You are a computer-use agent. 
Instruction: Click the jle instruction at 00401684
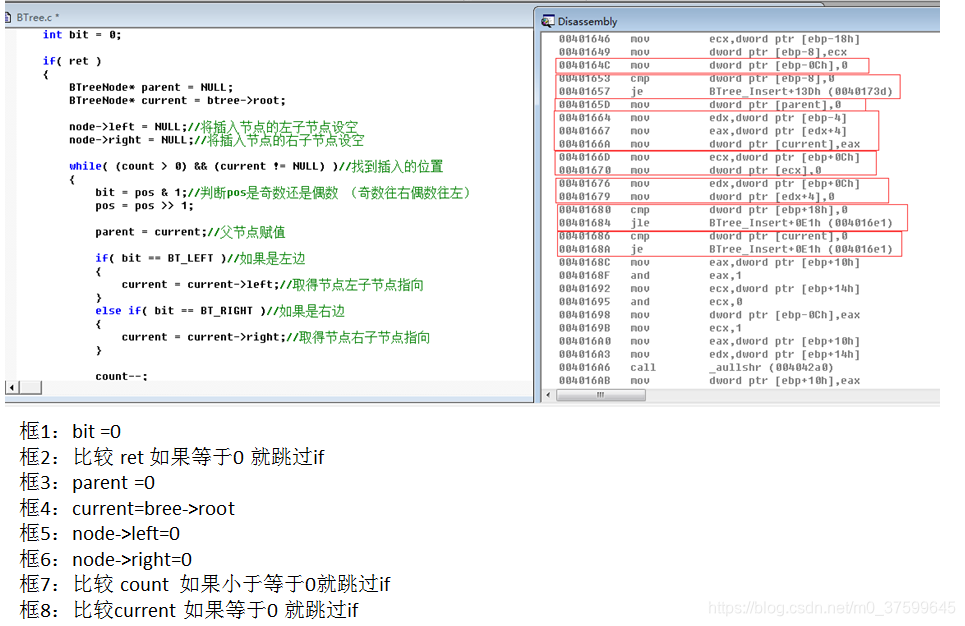coord(726,223)
